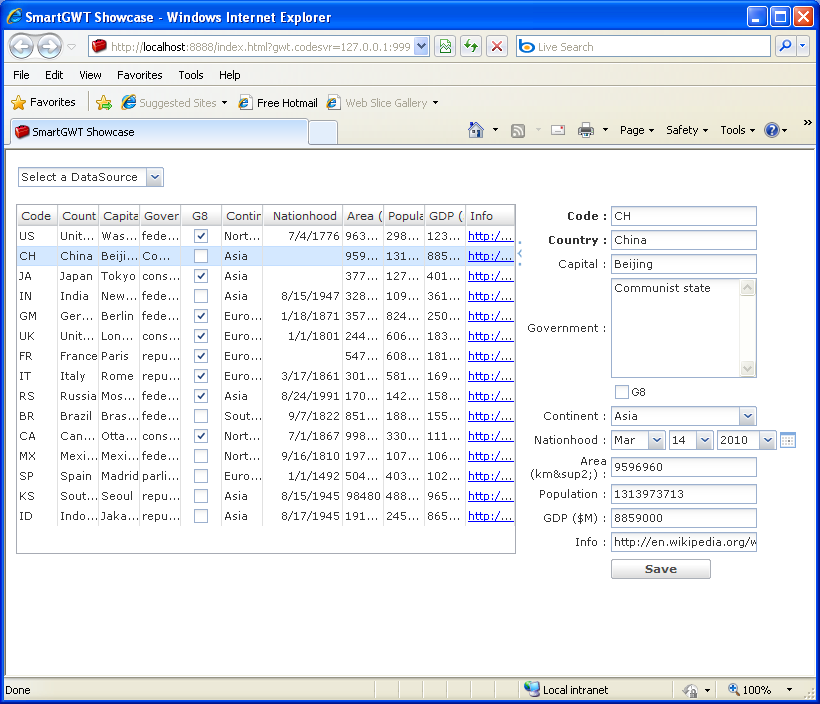Click the Read Mail icon
Viewport: 820px width, 704px height.
pos(558,130)
